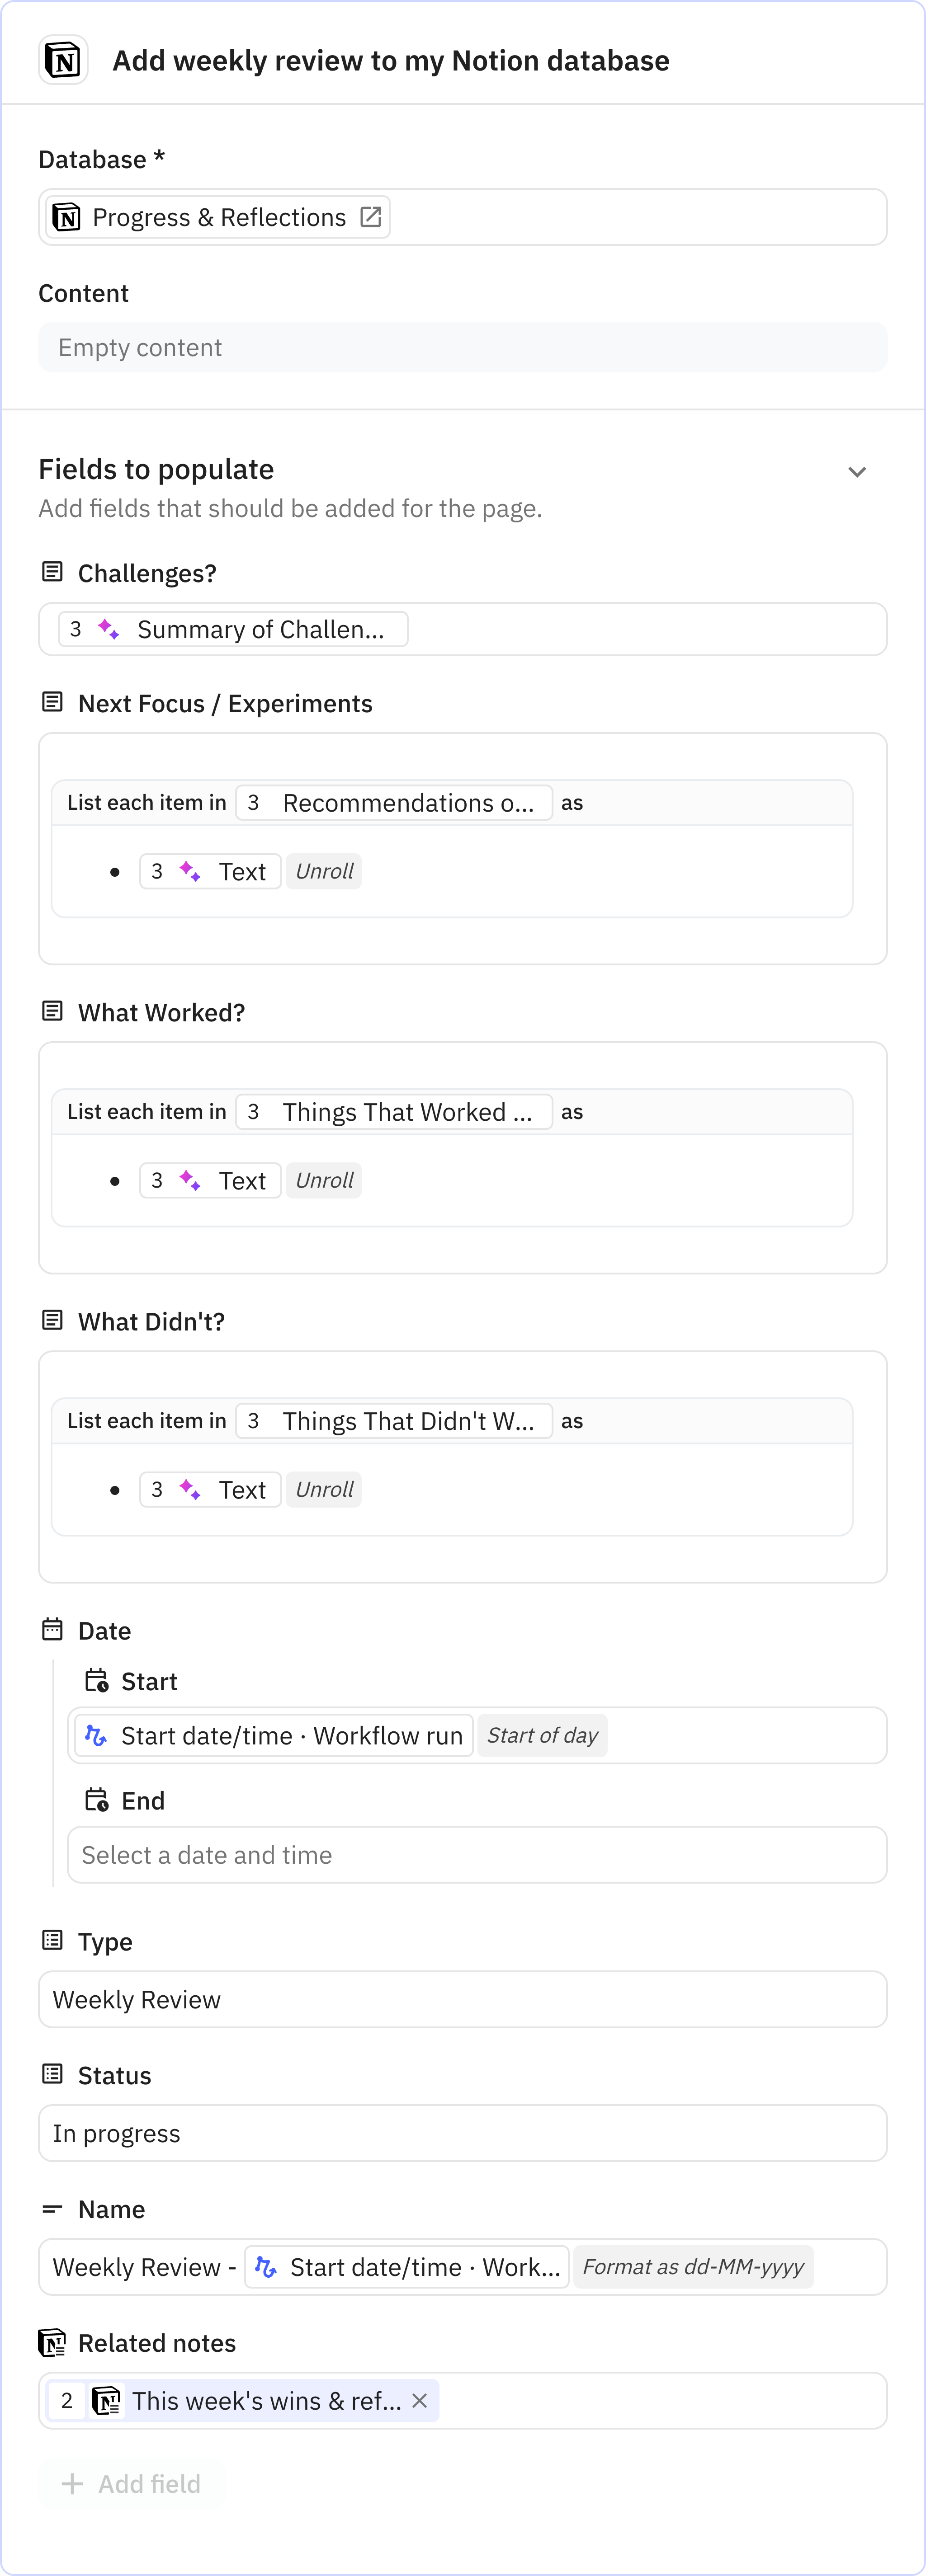
Task: Click the Notion icon in the dialog header
Action: (62, 60)
